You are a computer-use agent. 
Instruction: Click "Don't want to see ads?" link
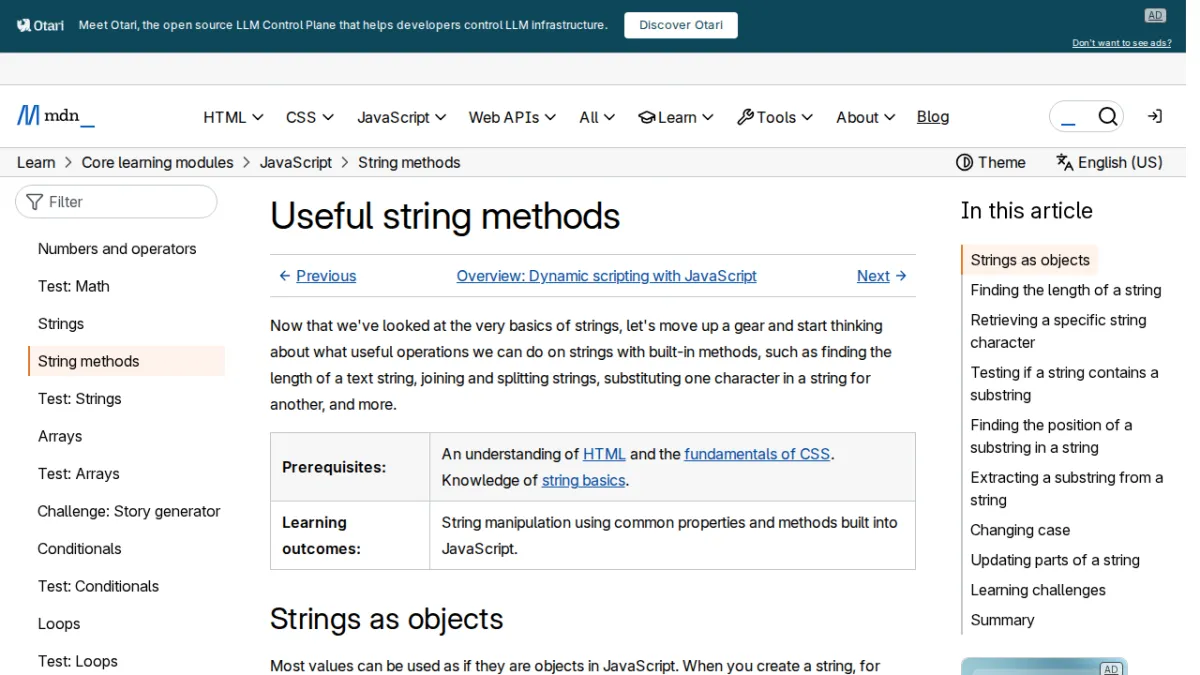click(1122, 43)
